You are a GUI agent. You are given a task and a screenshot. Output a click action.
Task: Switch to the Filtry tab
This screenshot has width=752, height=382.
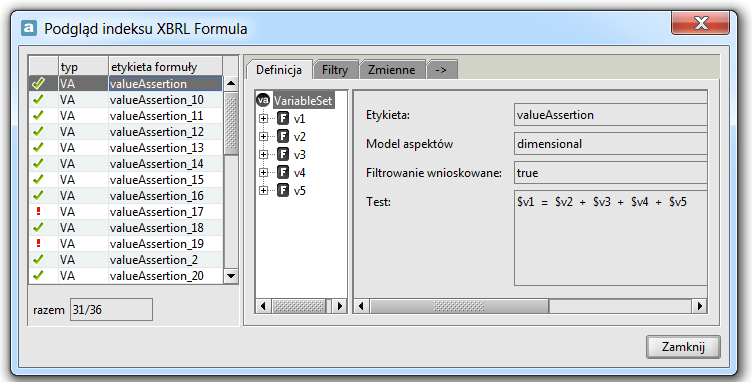(x=335, y=70)
